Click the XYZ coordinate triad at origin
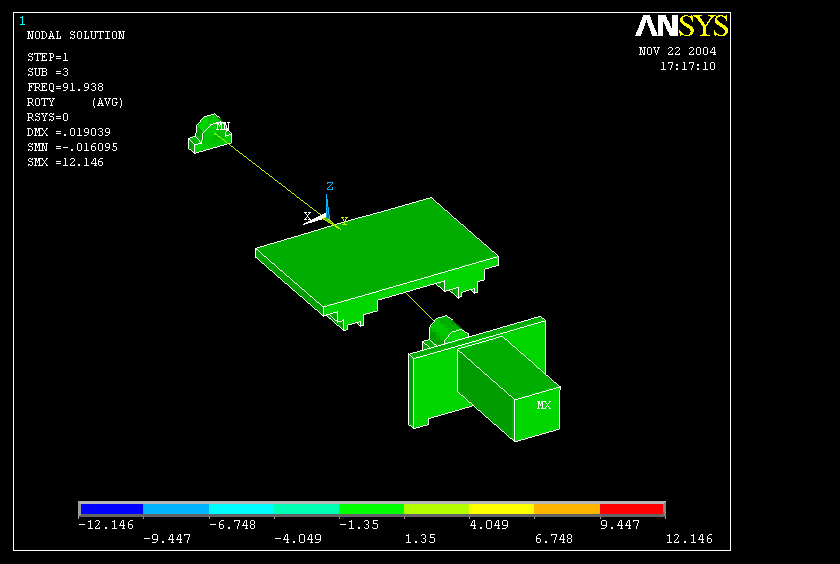The image size is (840, 564). [327, 212]
